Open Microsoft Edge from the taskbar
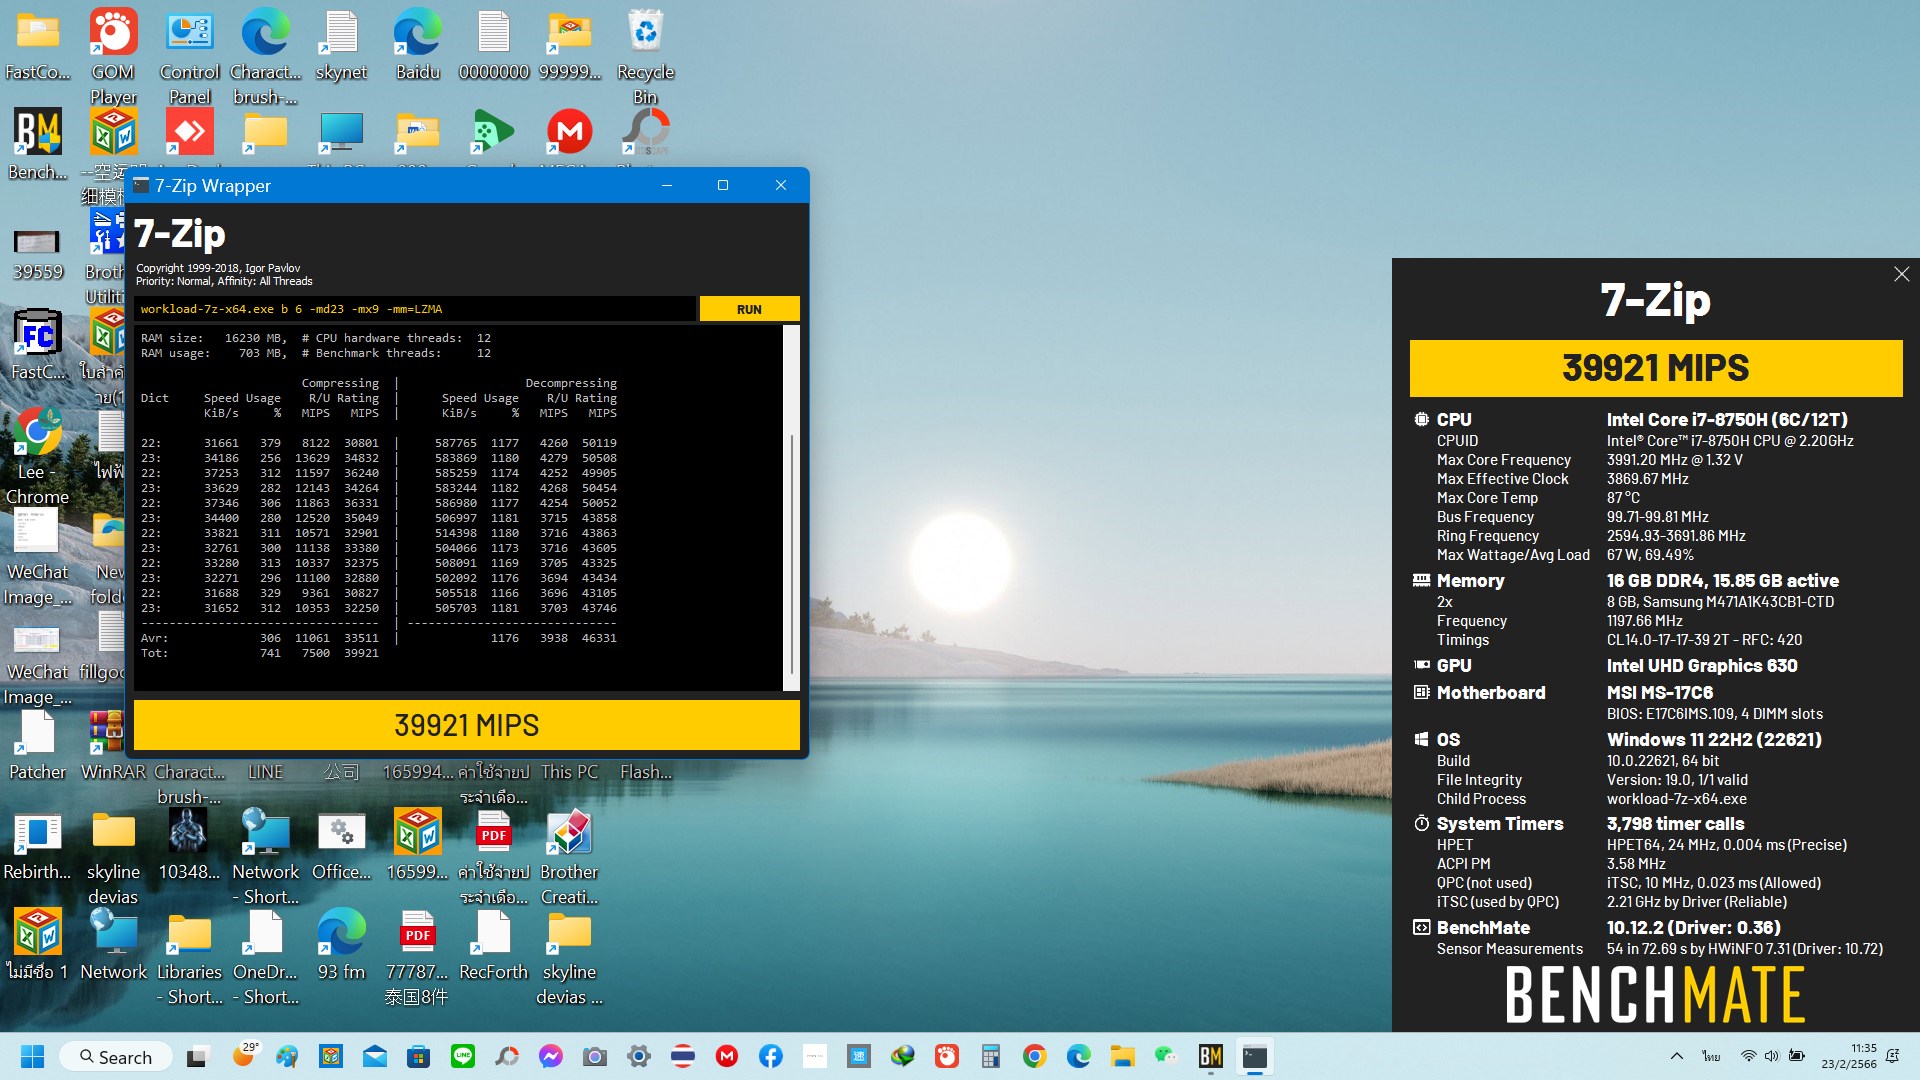This screenshot has width=1920, height=1080. point(1078,1056)
